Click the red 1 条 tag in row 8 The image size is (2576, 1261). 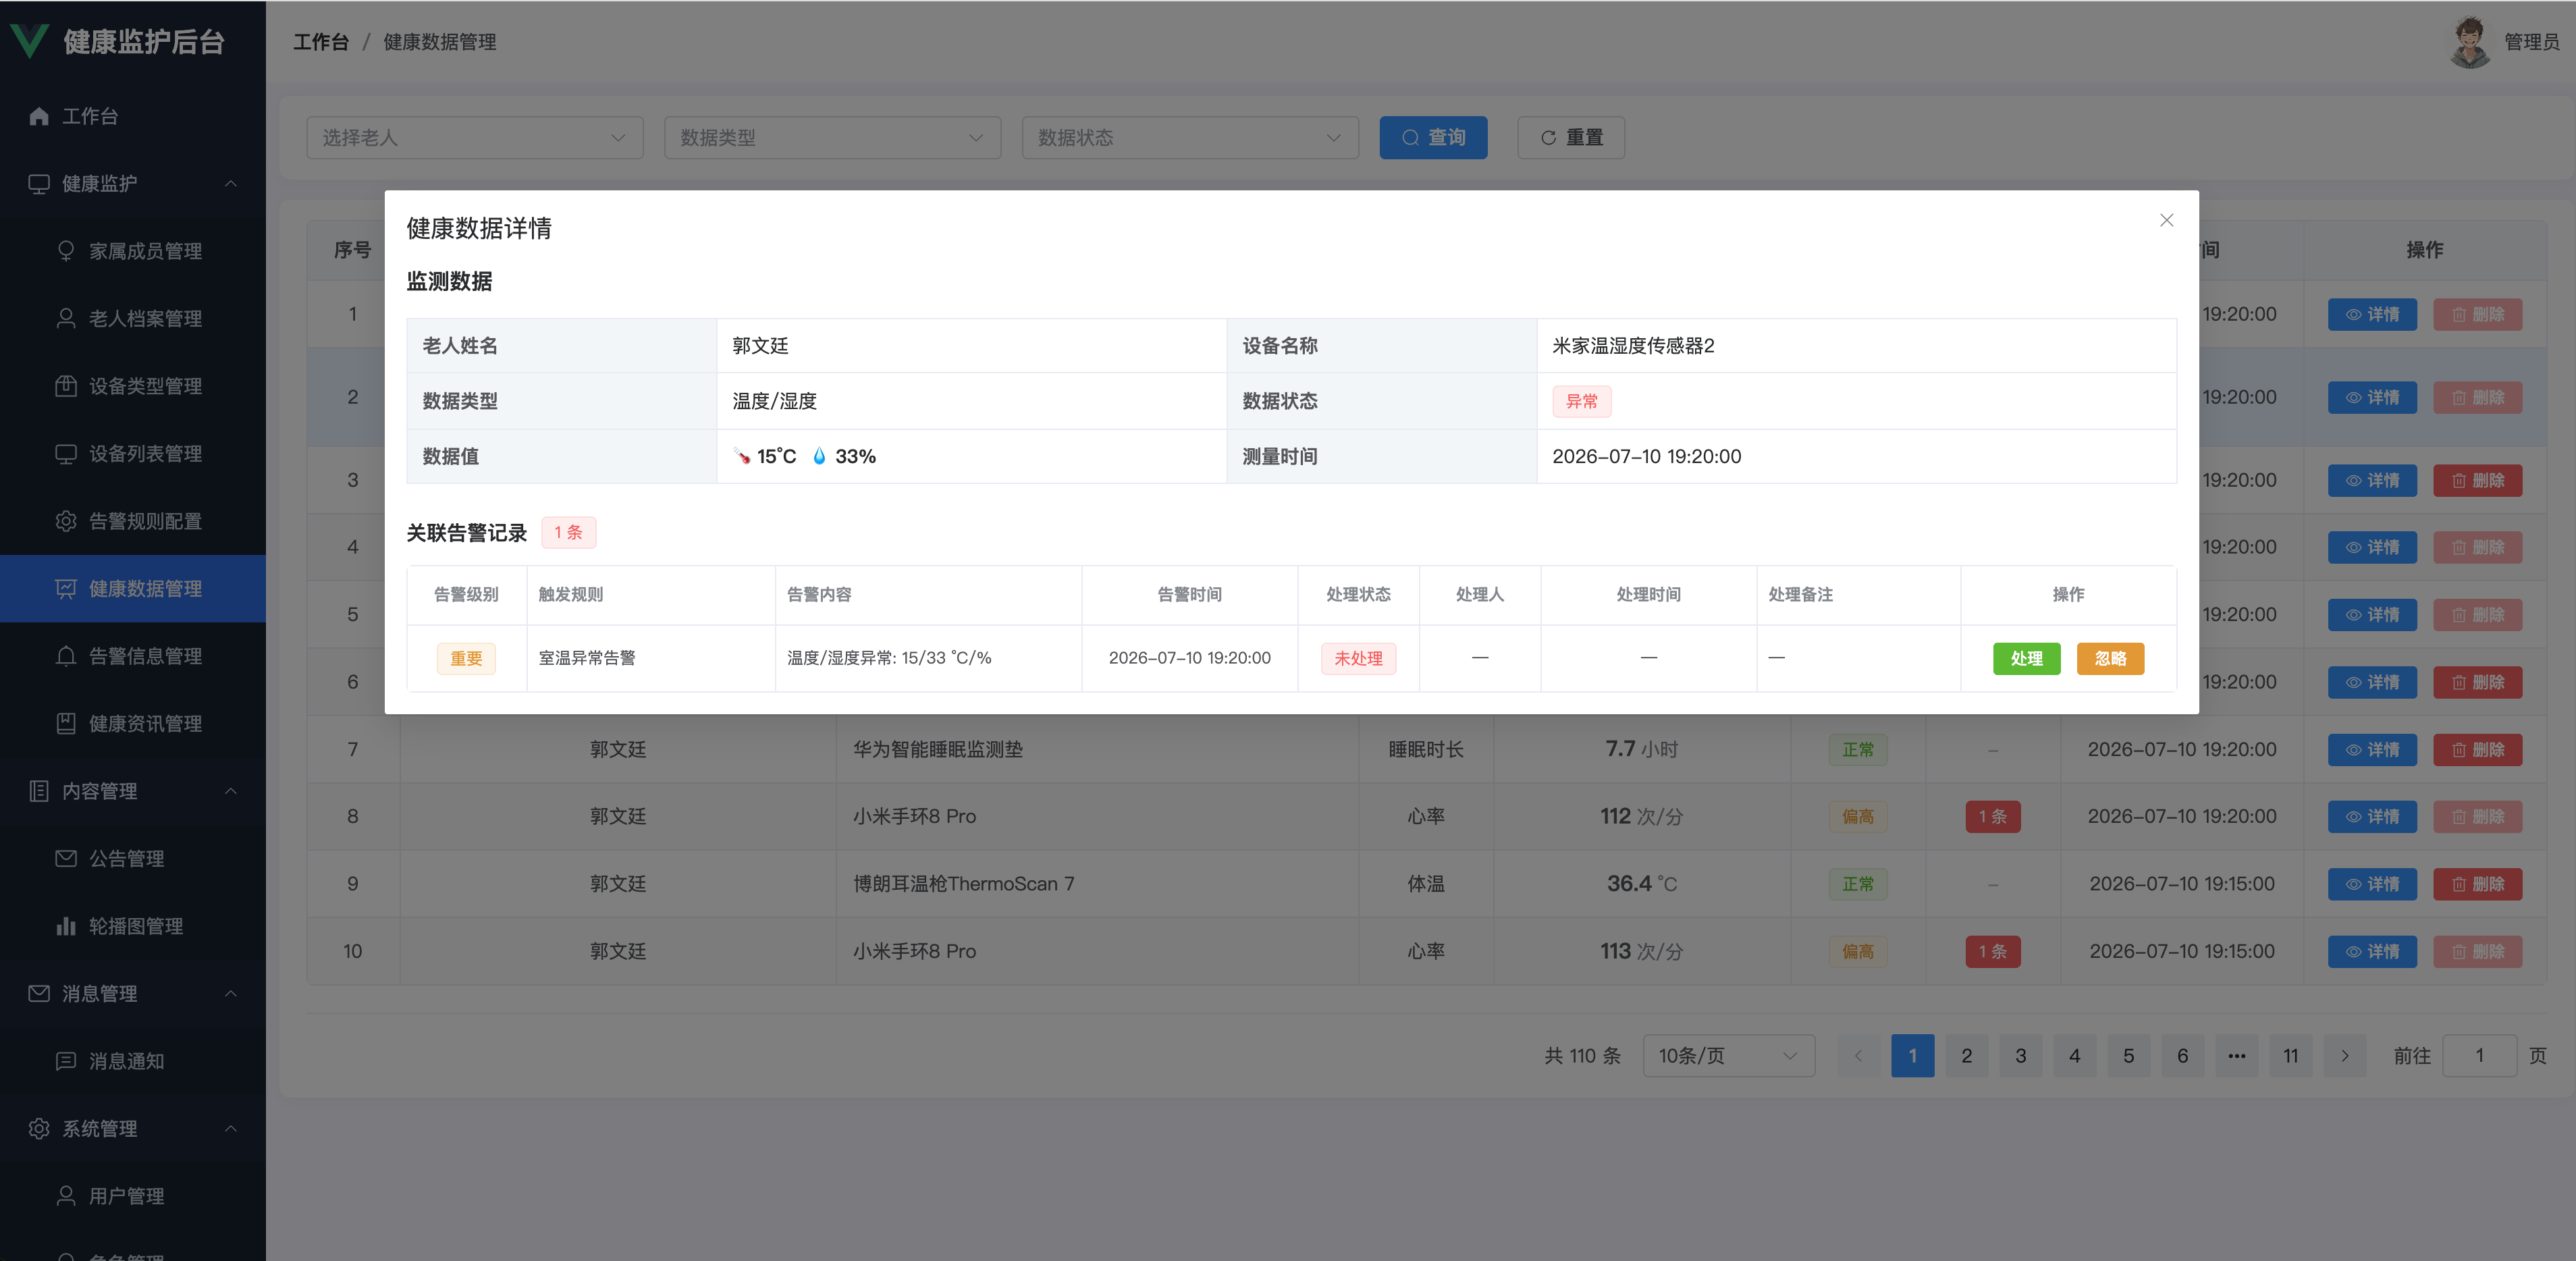[x=1992, y=817]
